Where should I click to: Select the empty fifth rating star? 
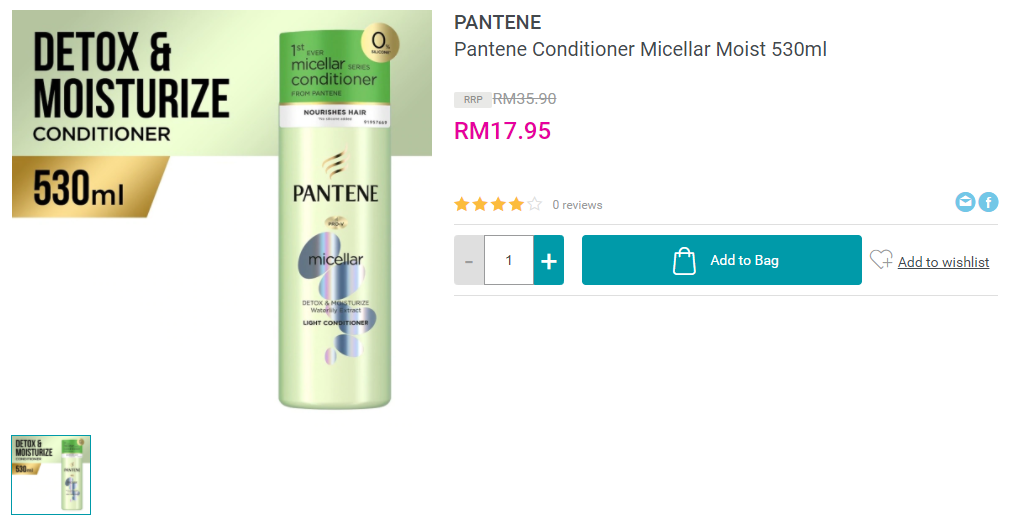tap(534, 205)
